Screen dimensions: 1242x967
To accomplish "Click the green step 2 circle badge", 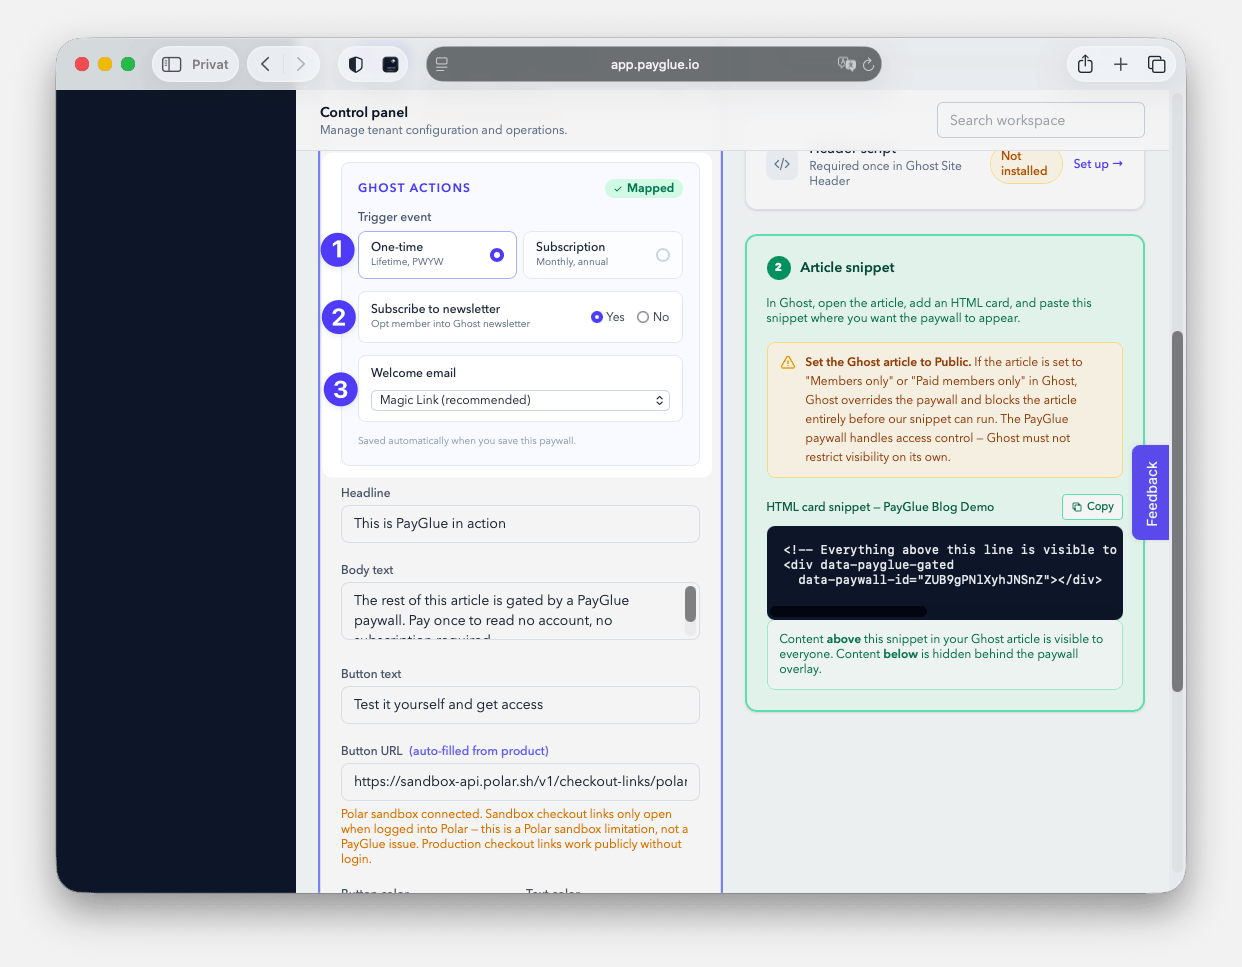I will (778, 267).
